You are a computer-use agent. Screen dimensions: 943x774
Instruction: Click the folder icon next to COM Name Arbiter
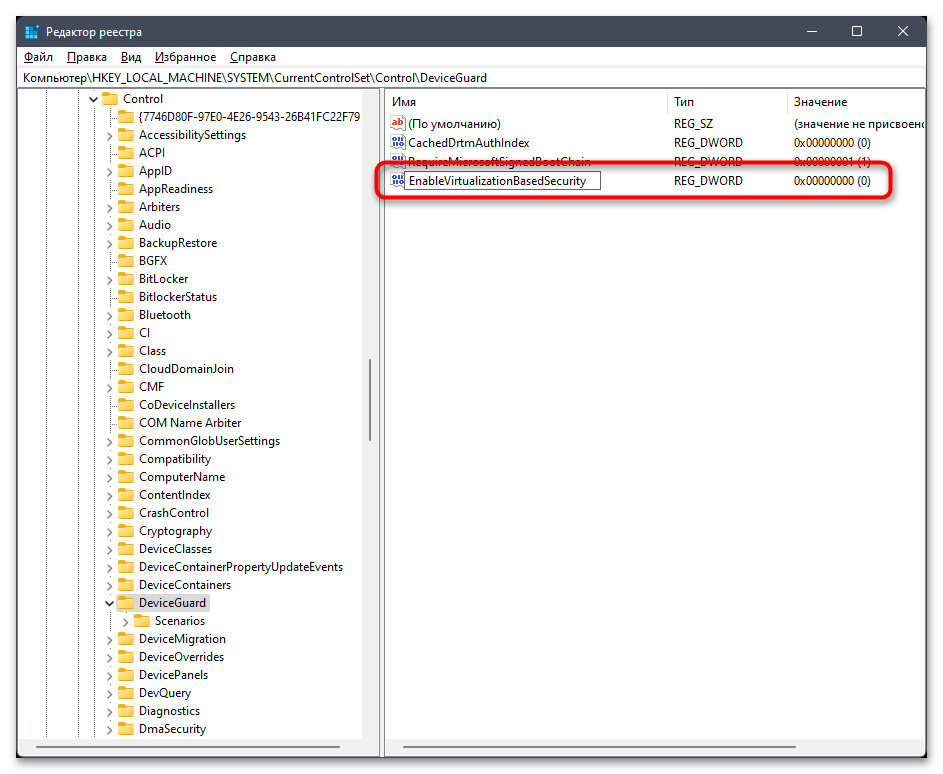(126, 423)
